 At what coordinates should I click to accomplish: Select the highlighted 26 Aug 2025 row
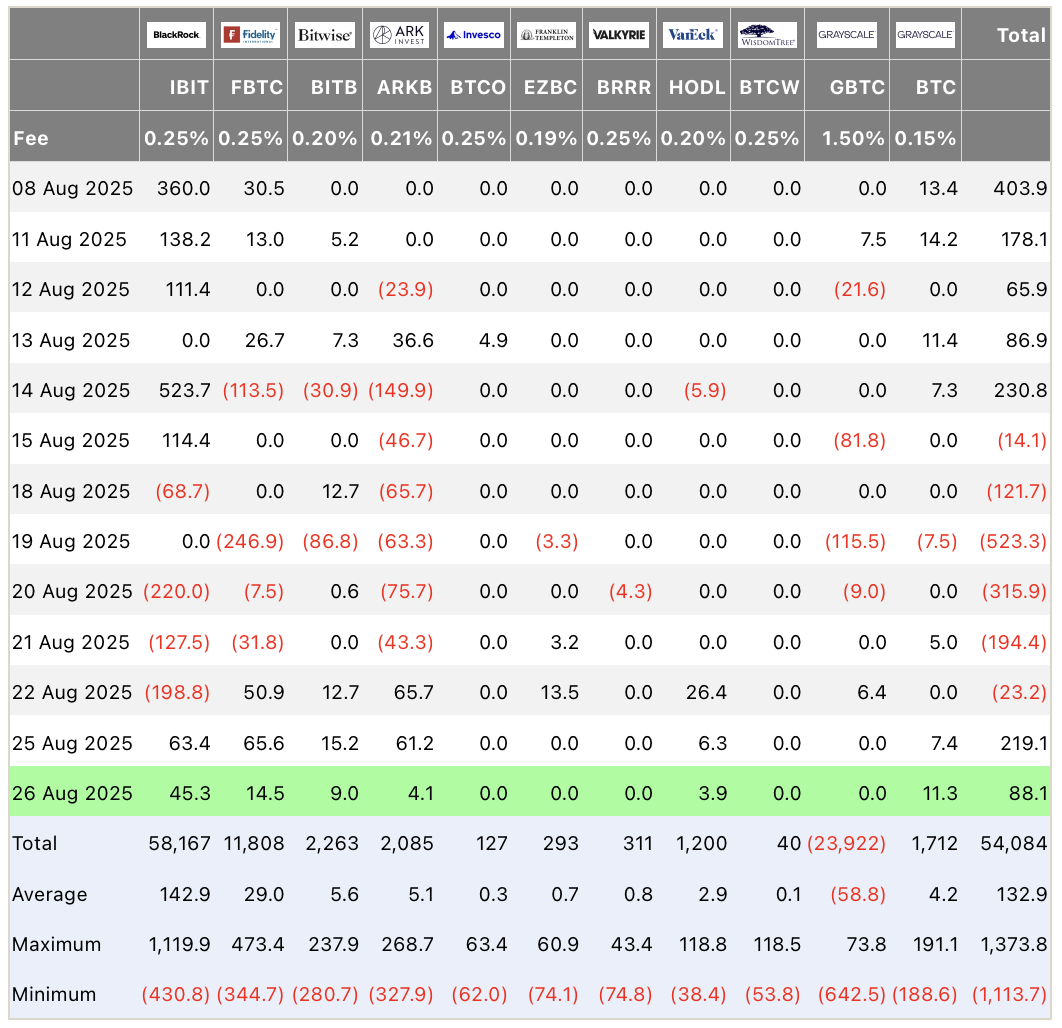pyautogui.click(x=530, y=792)
